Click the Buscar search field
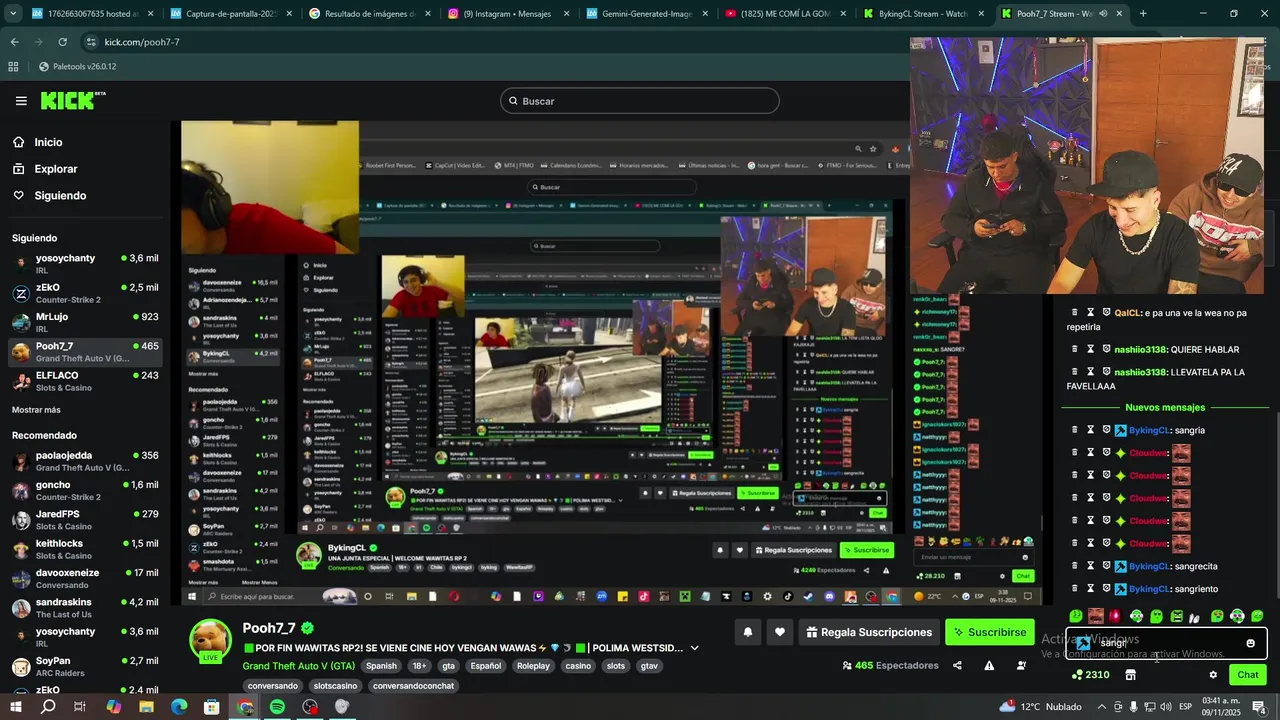Image resolution: width=1280 pixels, height=720 pixels. click(640, 101)
